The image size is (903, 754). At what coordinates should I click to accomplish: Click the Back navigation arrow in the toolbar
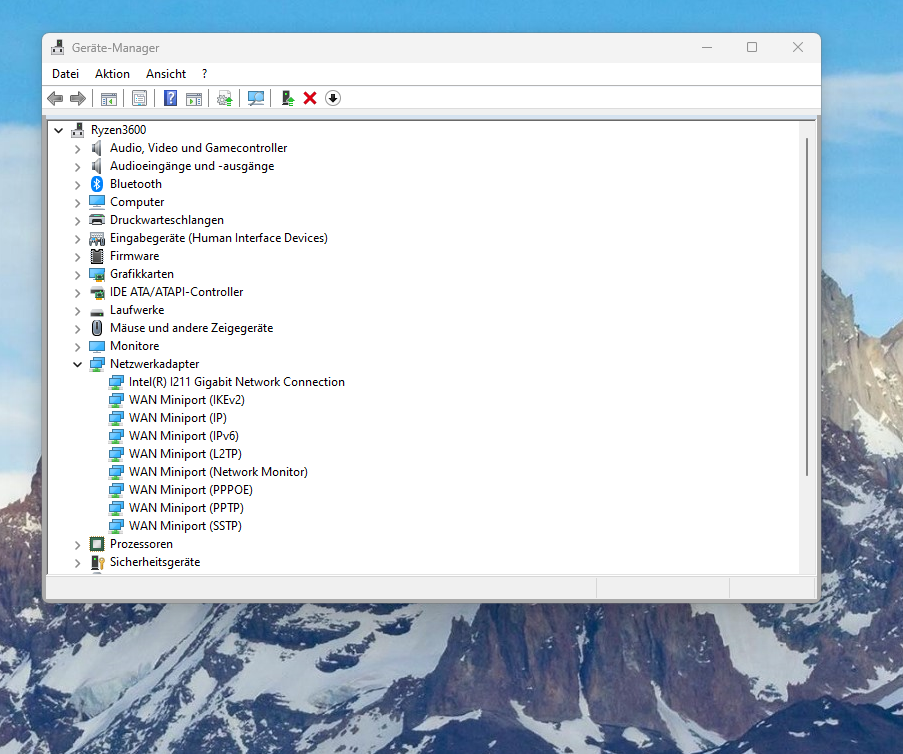[54, 97]
